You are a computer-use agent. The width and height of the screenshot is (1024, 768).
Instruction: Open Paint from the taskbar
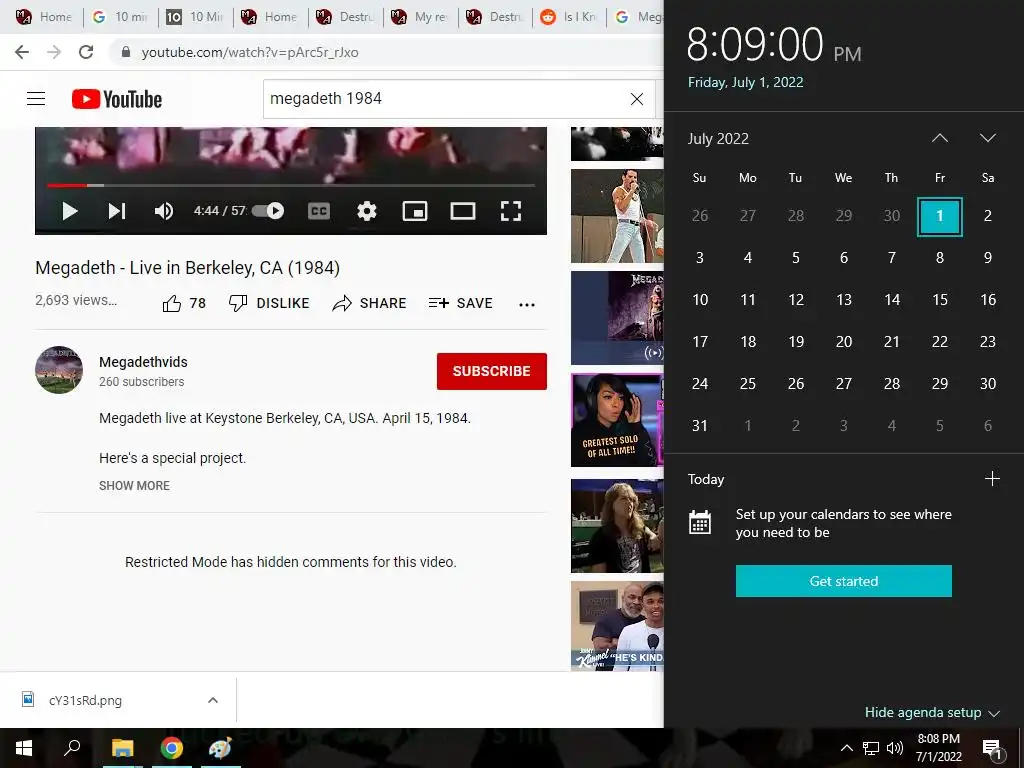click(220, 748)
